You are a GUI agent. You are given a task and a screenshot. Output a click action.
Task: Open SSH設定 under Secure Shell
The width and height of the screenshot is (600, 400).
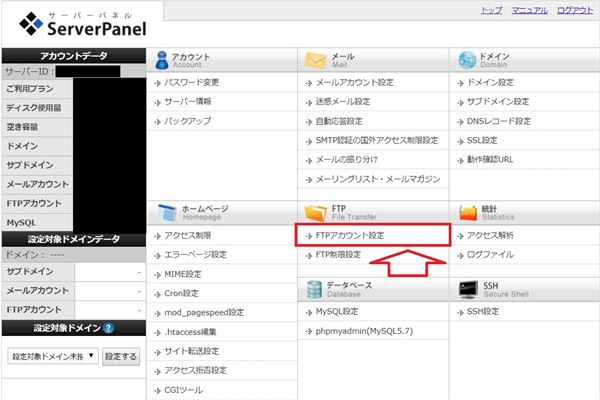point(483,312)
